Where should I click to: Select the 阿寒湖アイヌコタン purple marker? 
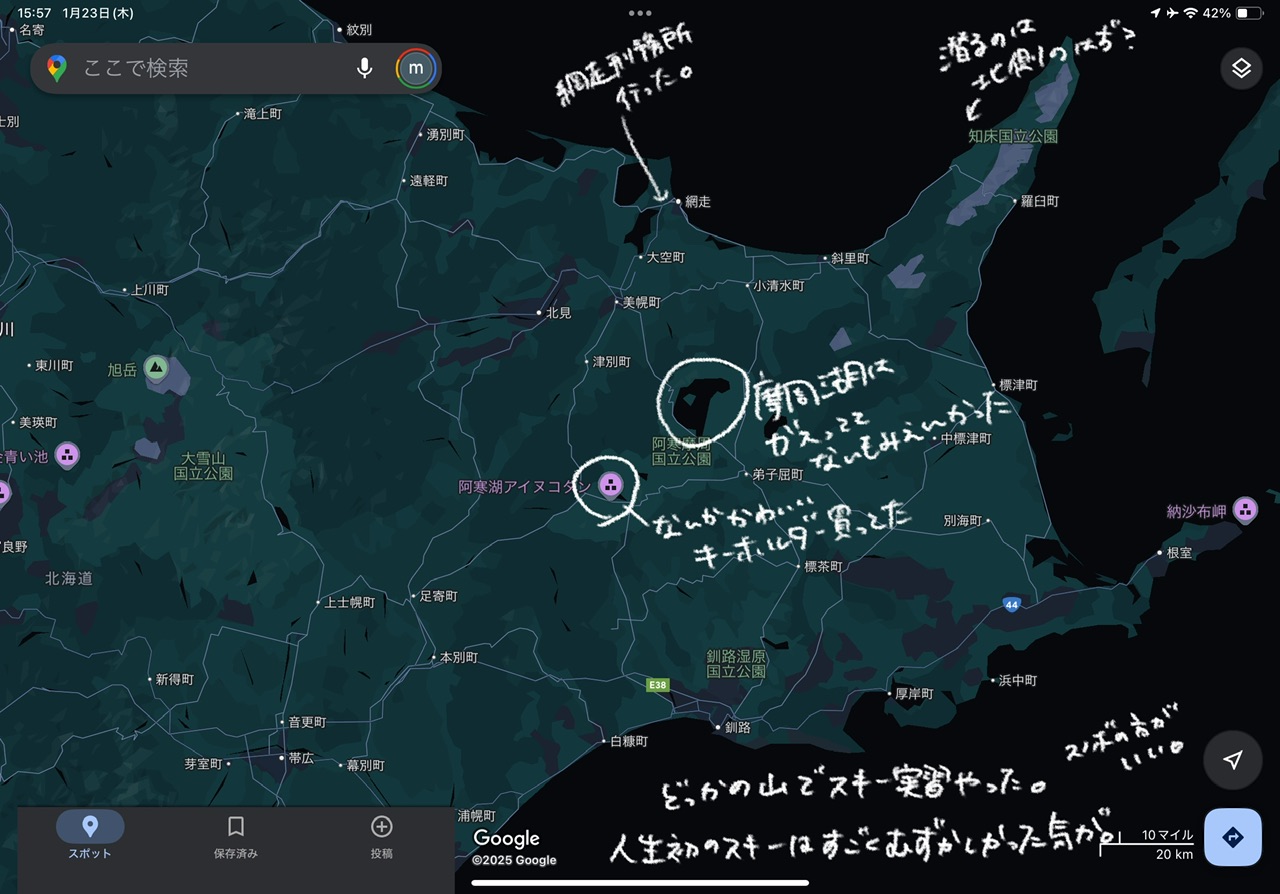[609, 486]
